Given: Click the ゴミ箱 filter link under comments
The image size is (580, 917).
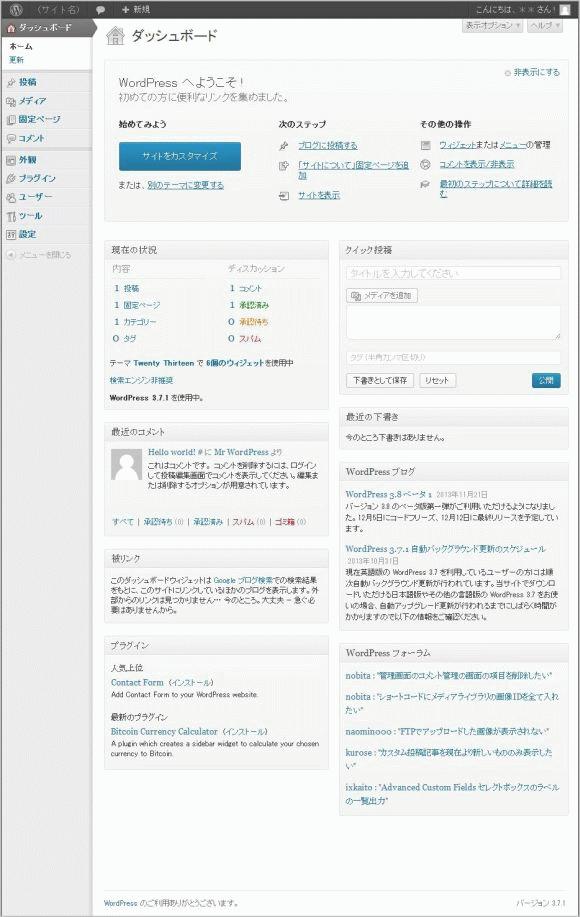Looking at the screenshot, I should (x=285, y=522).
